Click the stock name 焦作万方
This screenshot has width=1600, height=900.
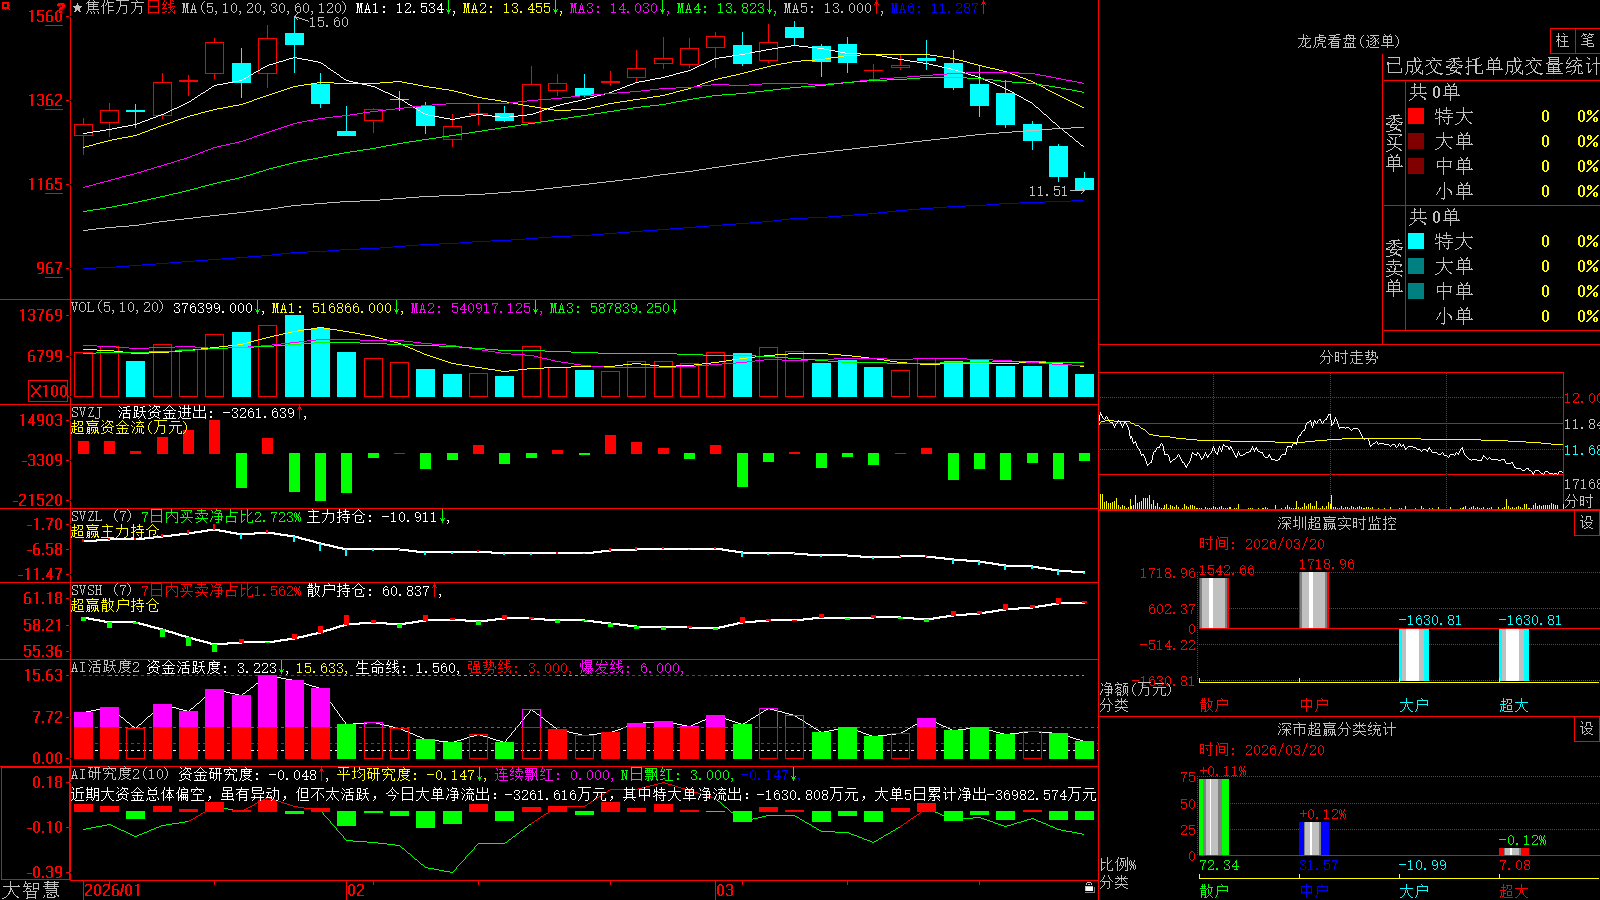(115, 8)
